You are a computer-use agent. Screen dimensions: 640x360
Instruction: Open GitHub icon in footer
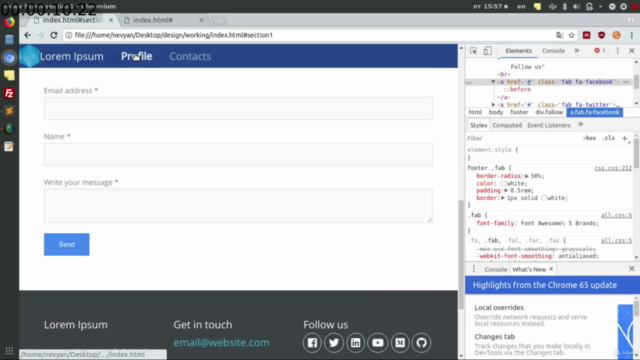coord(422,343)
